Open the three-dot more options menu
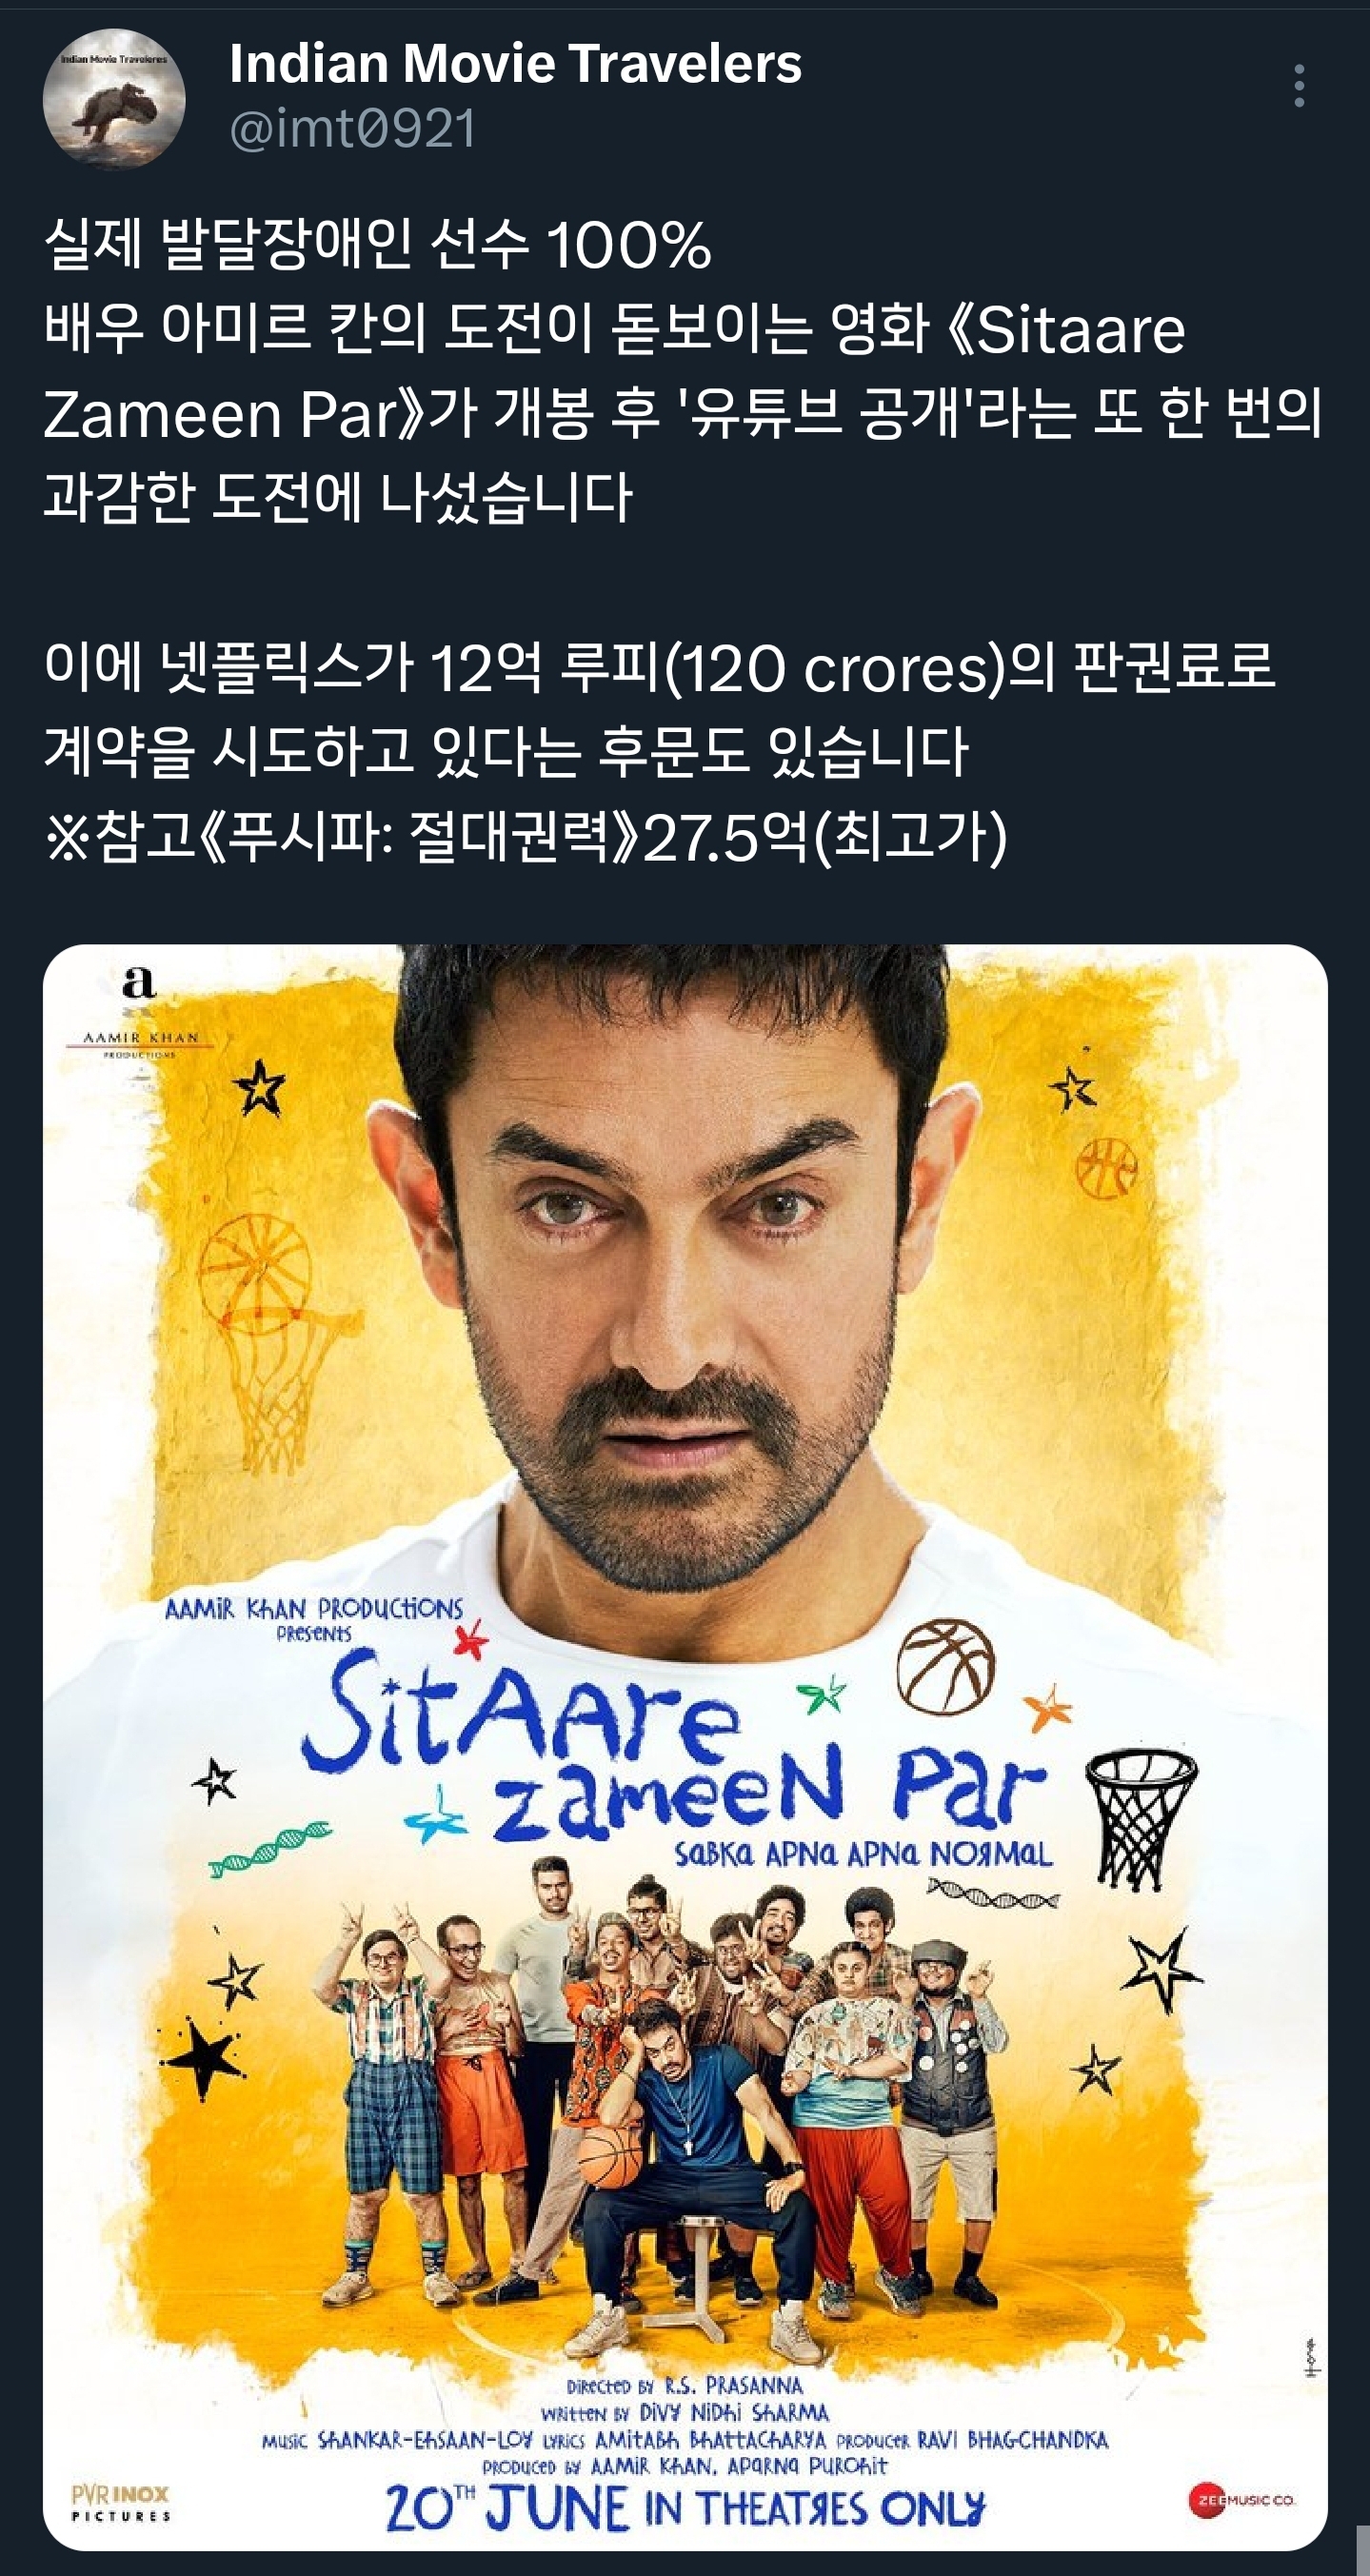 click(x=1299, y=86)
